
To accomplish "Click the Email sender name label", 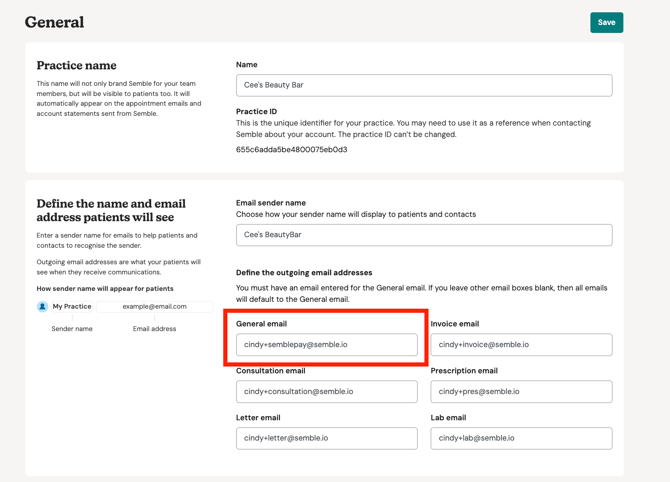I will pyautogui.click(x=271, y=203).
